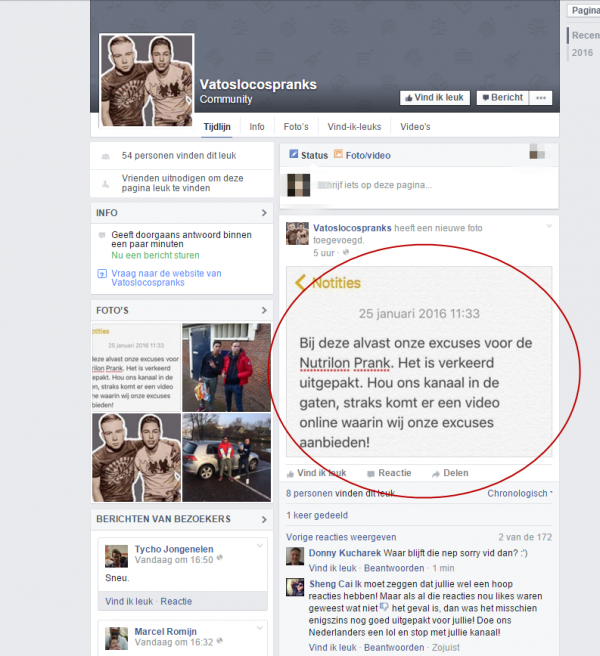This screenshot has height=656, width=600.
Task: Open the Info tab
Action: click(x=257, y=127)
